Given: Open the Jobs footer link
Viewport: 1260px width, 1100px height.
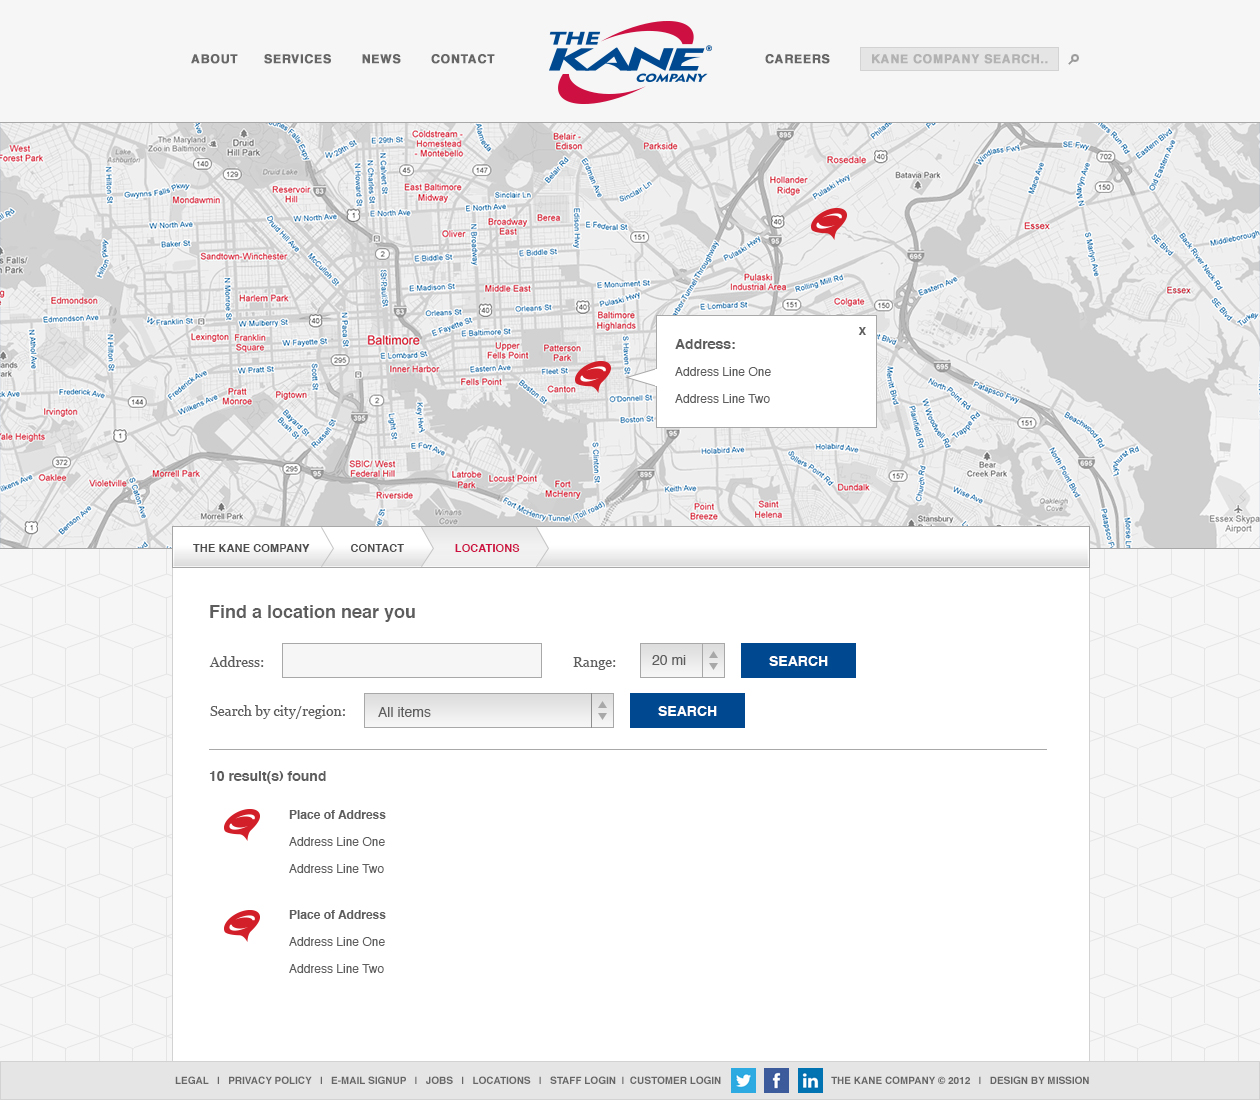Looking at the screenshot, I should coord(439,1081).
